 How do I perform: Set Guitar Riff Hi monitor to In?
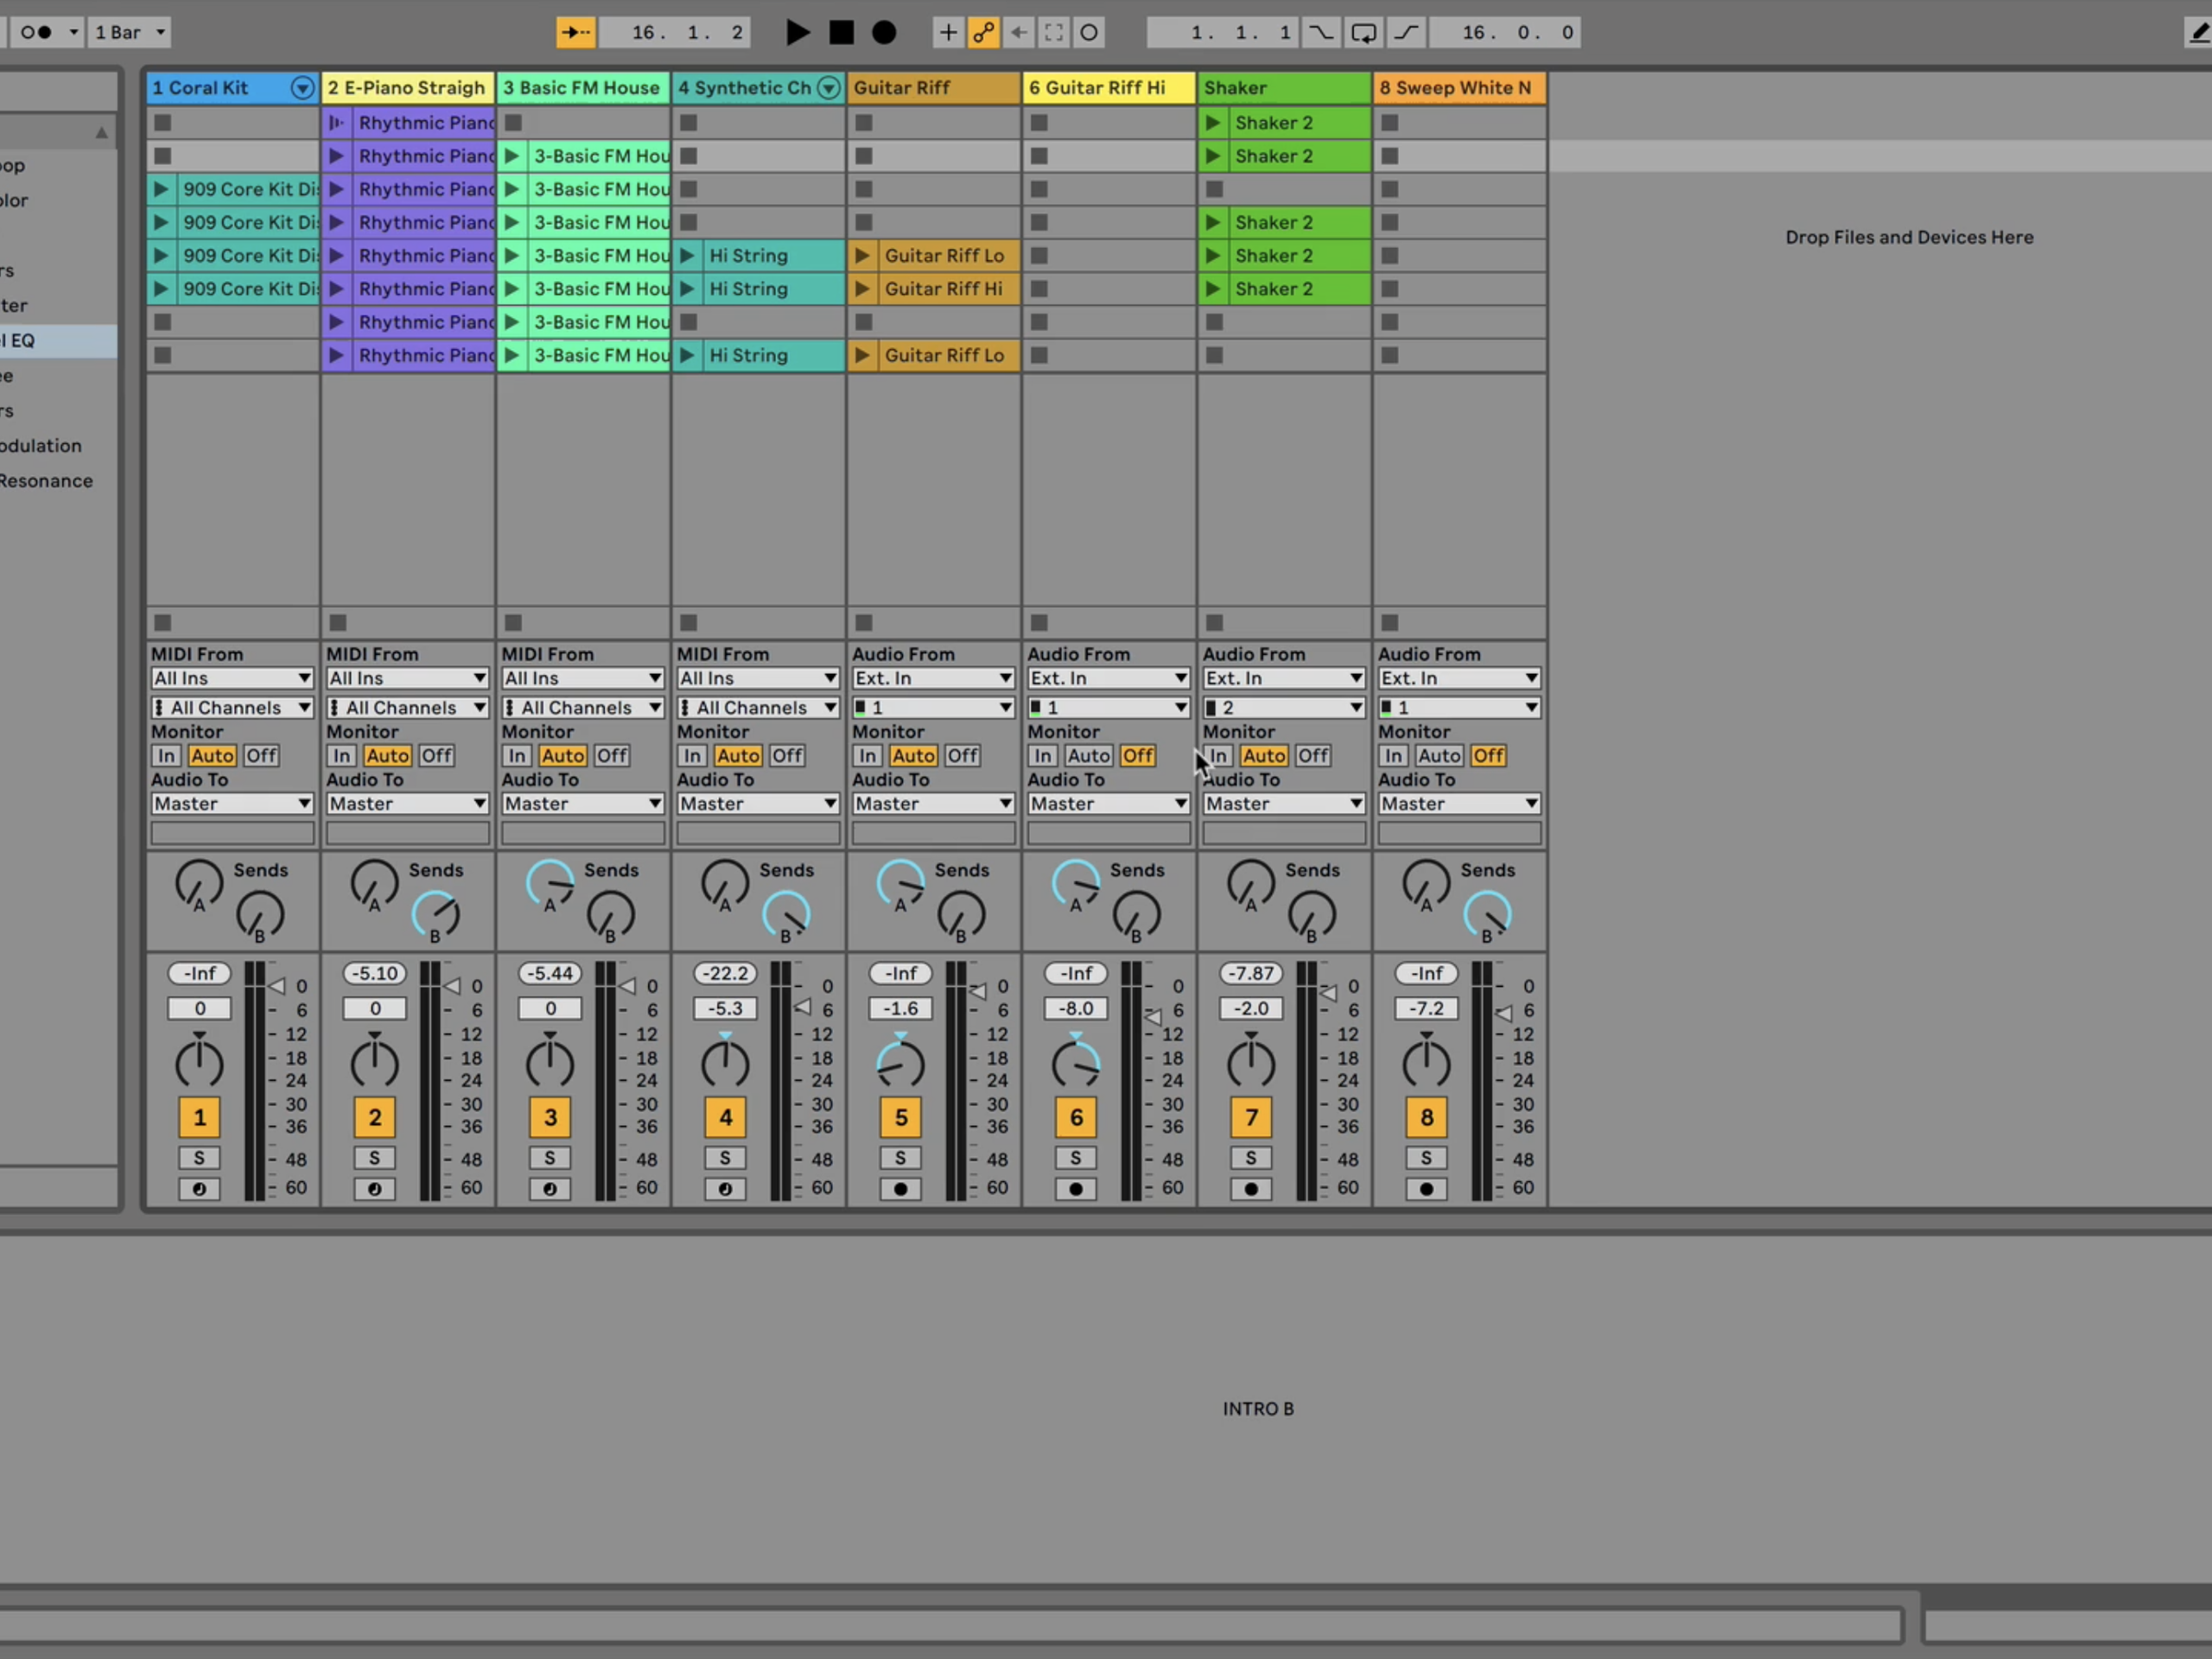tap(1042, 756)
